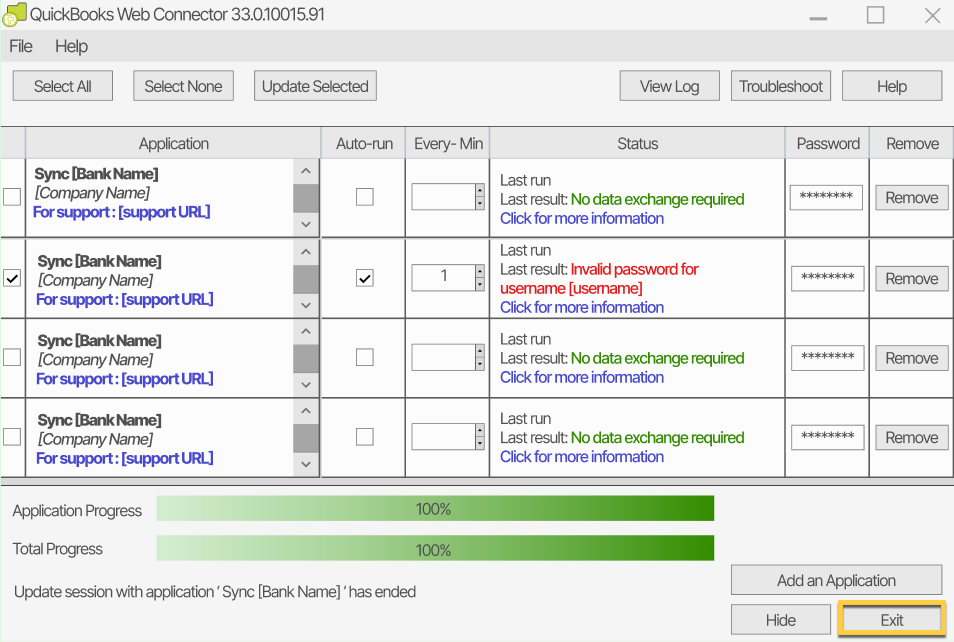Open the File menu
This screenshot has height=642, width=954.
[20, 46]
